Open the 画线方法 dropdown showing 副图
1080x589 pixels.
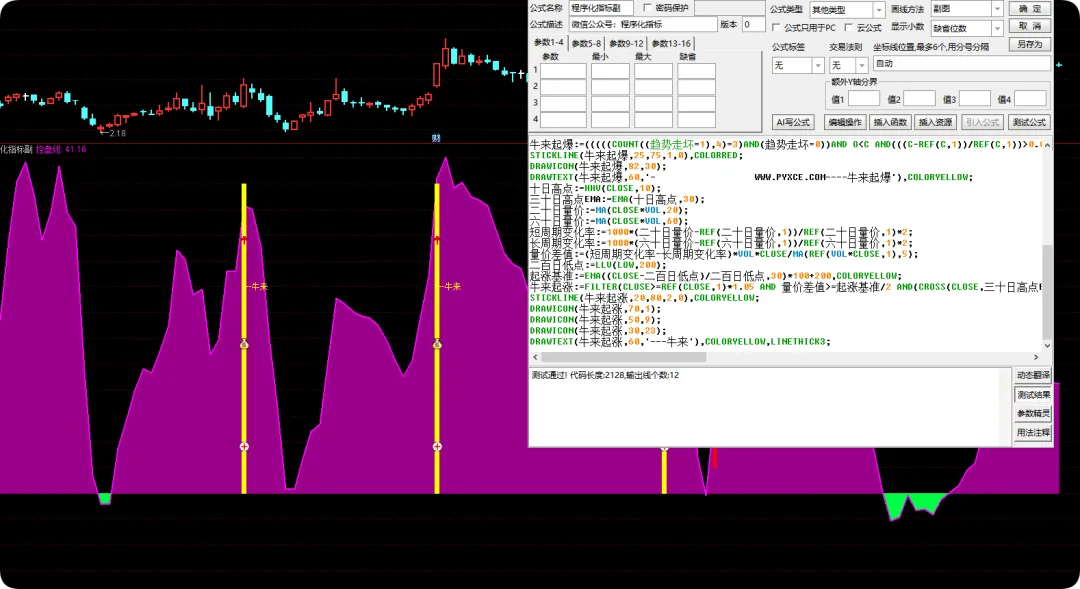click(x=997, y=9)
